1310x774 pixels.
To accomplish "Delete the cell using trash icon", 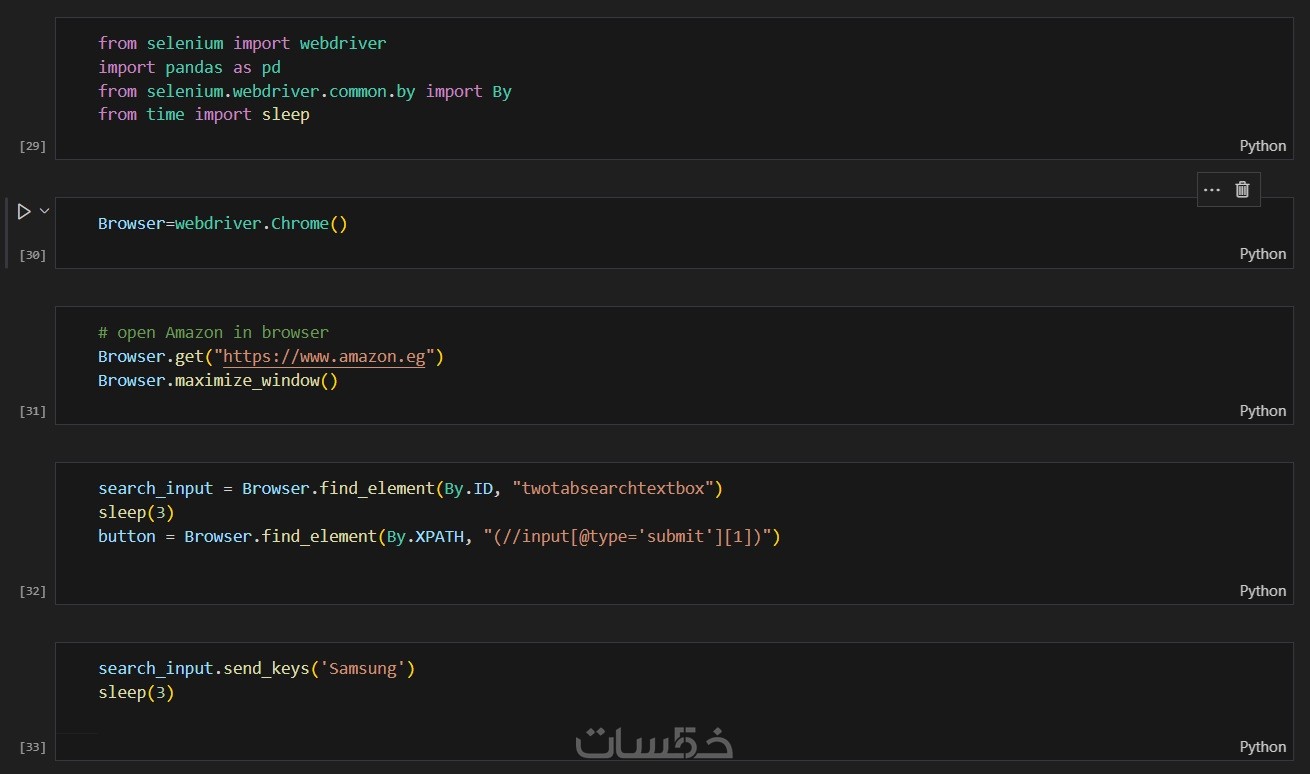I will tap(1242, 190).
